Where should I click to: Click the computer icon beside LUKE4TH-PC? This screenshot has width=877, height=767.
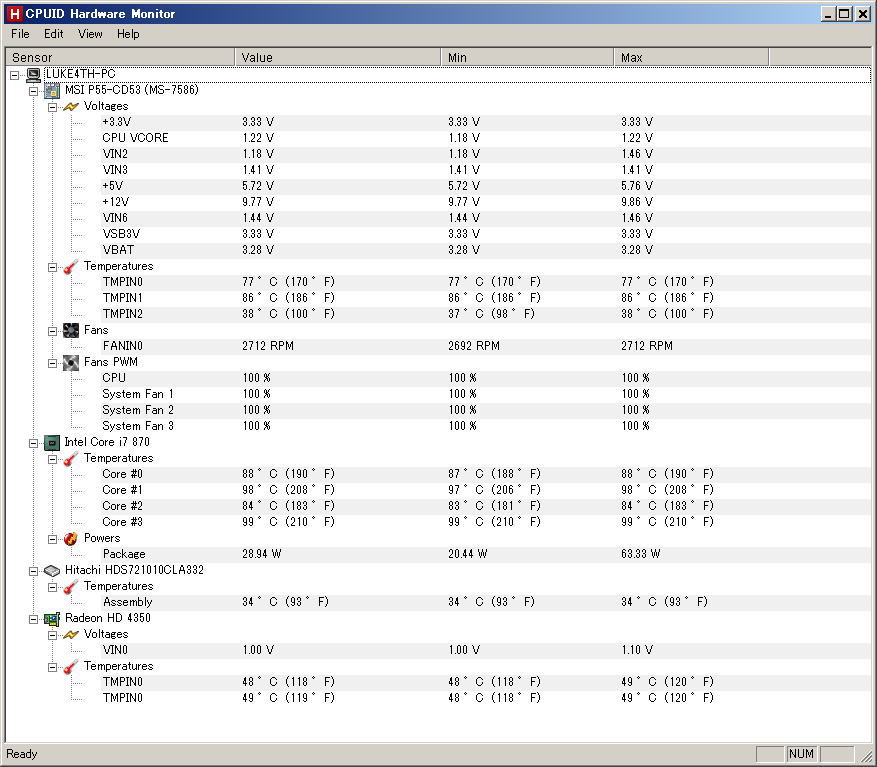click(34, 74)
